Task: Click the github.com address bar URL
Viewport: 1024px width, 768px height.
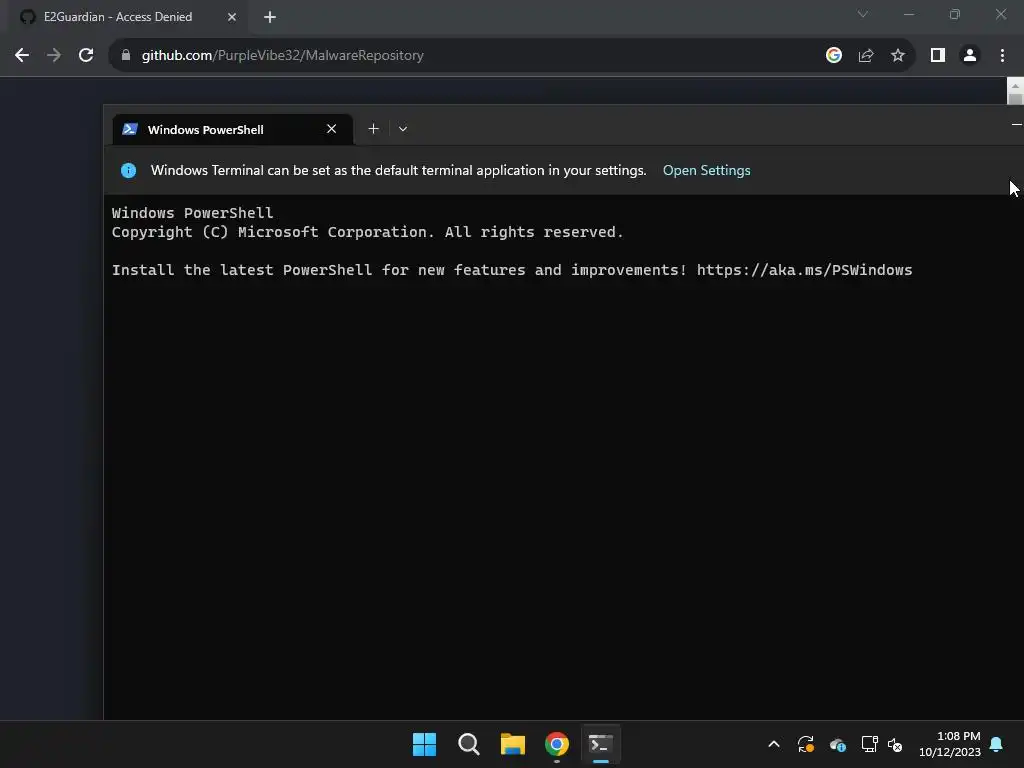Action: coord(282,56)
